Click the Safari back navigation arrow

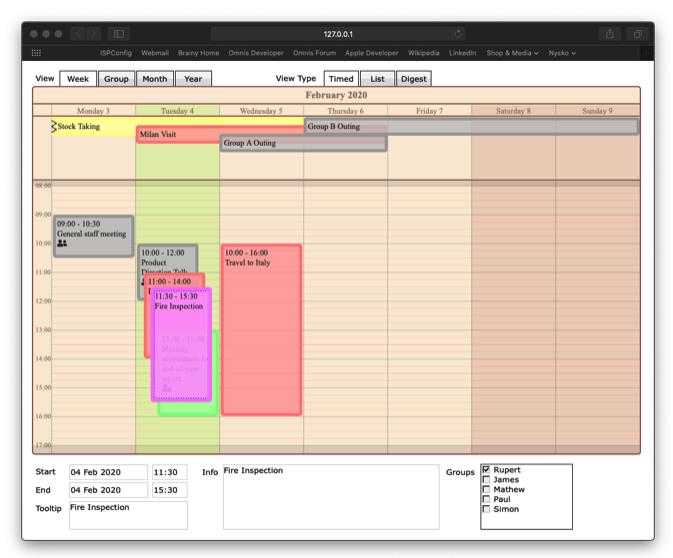point(78,34)
